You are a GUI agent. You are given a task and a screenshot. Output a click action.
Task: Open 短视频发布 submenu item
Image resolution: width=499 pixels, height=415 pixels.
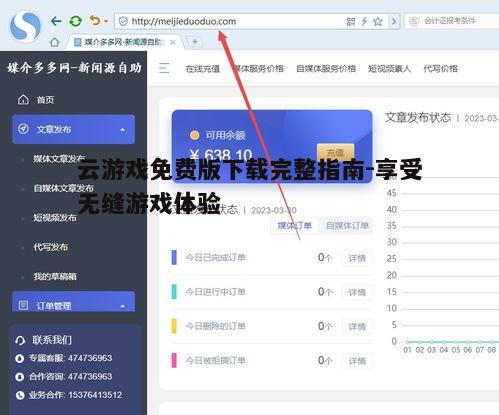[x=55, y=218]
